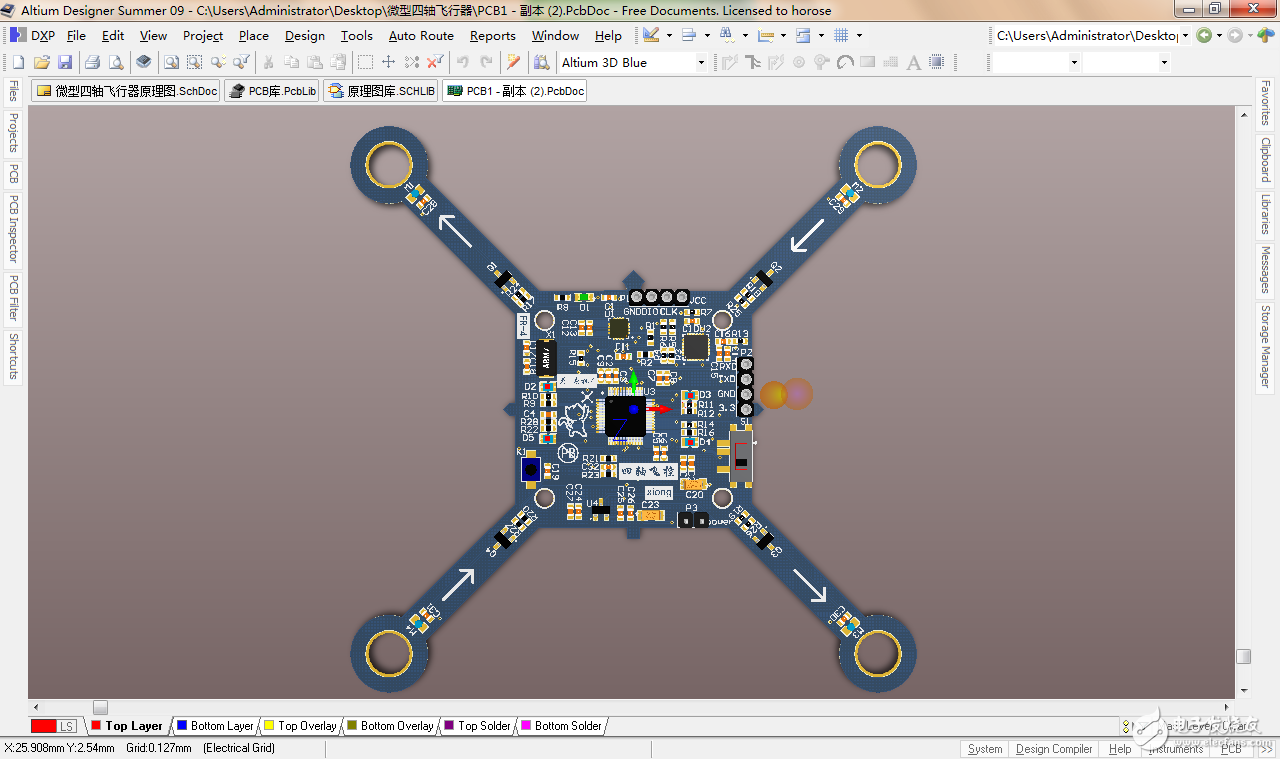The width and height of the screenshot is (1280, 759).
Task: Click the Place Component chip icon
Action: [937, 62]
